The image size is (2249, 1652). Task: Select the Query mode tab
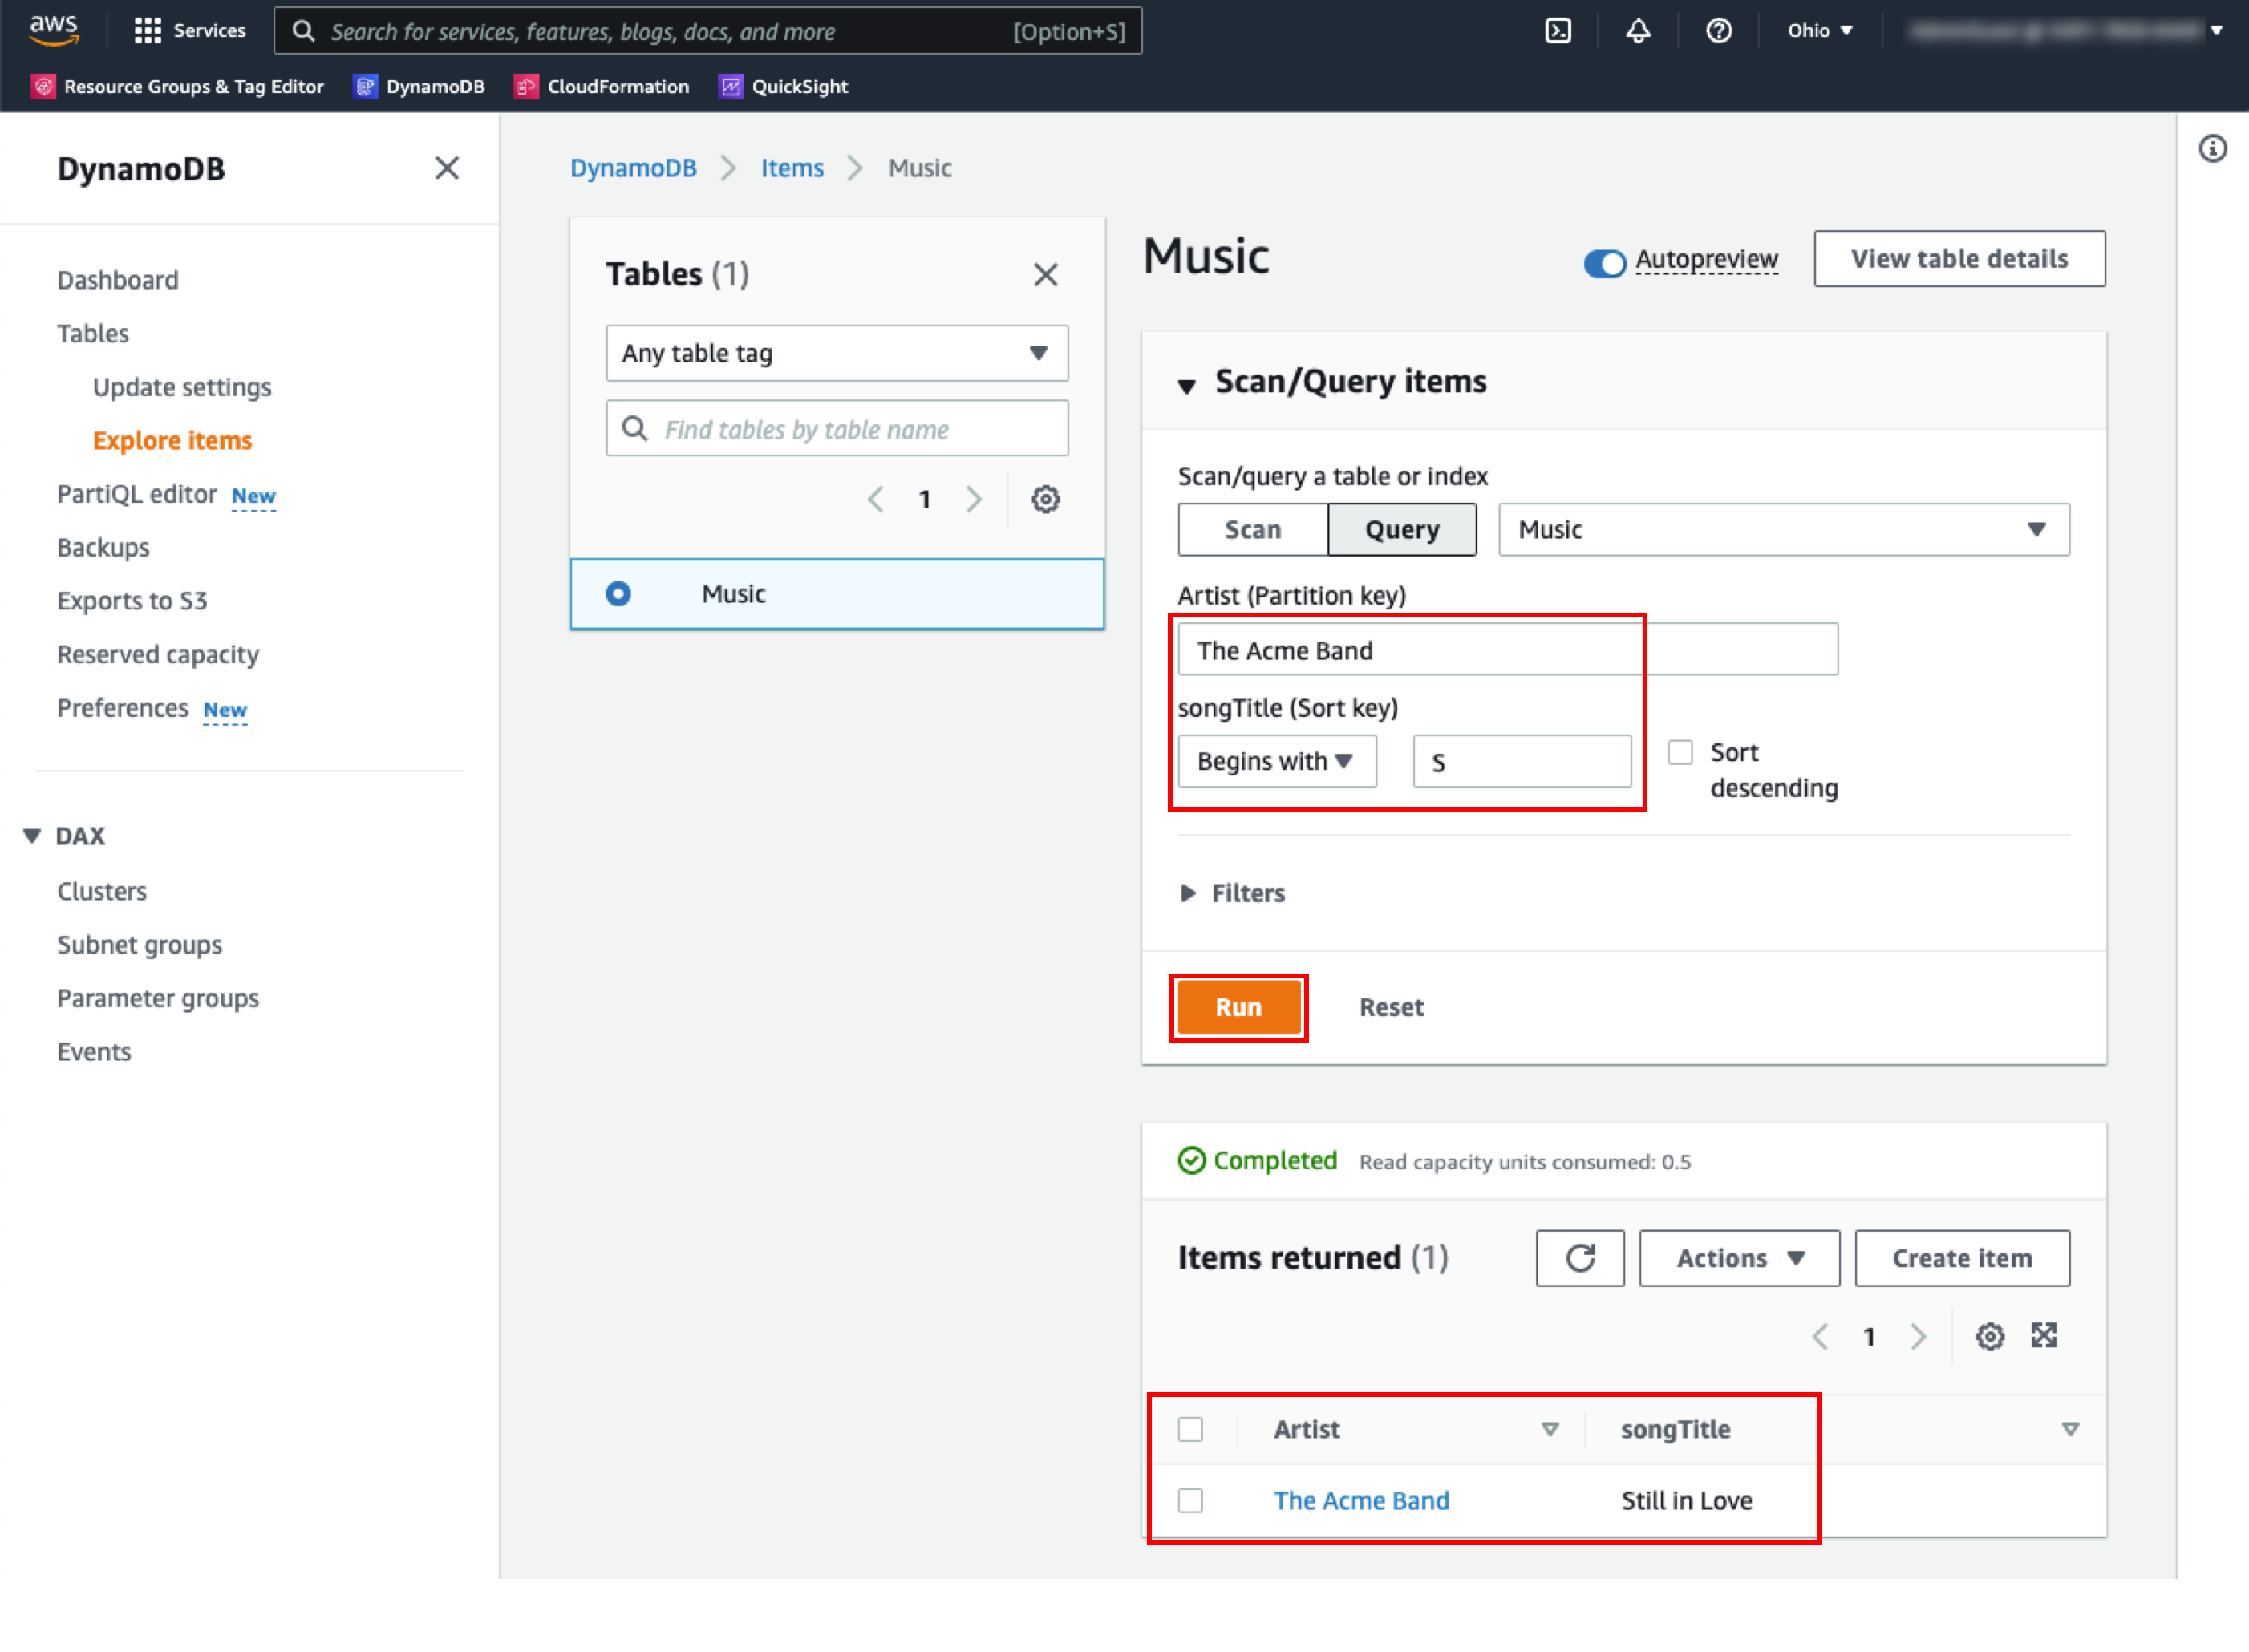point(1402,530)
